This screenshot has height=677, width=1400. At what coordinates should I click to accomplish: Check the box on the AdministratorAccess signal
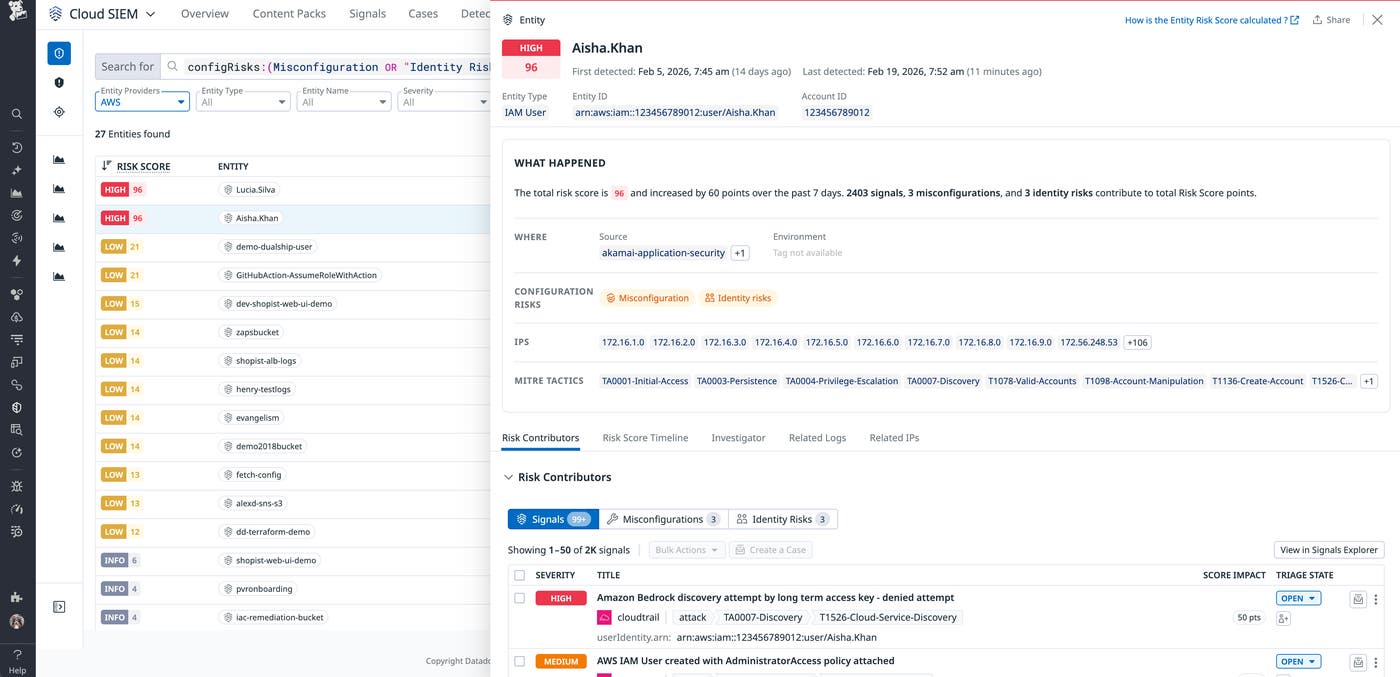coord(519,661)
